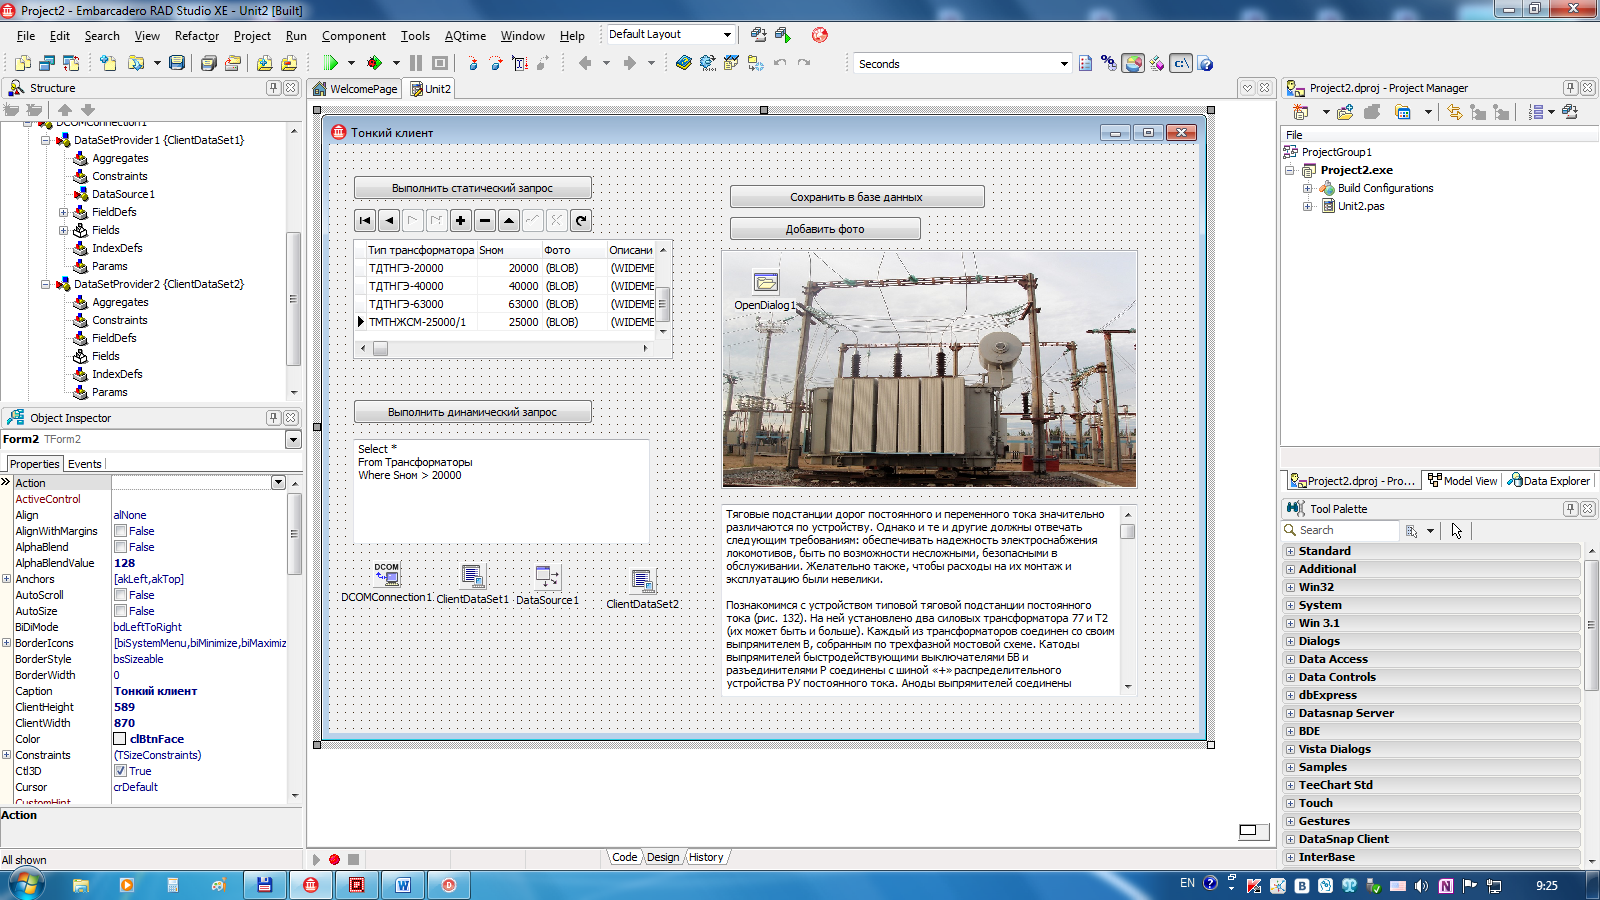Click the 'Добавить фото' button
The height and width of the screenshot is (900, 1600).
[x=824, y=229]
